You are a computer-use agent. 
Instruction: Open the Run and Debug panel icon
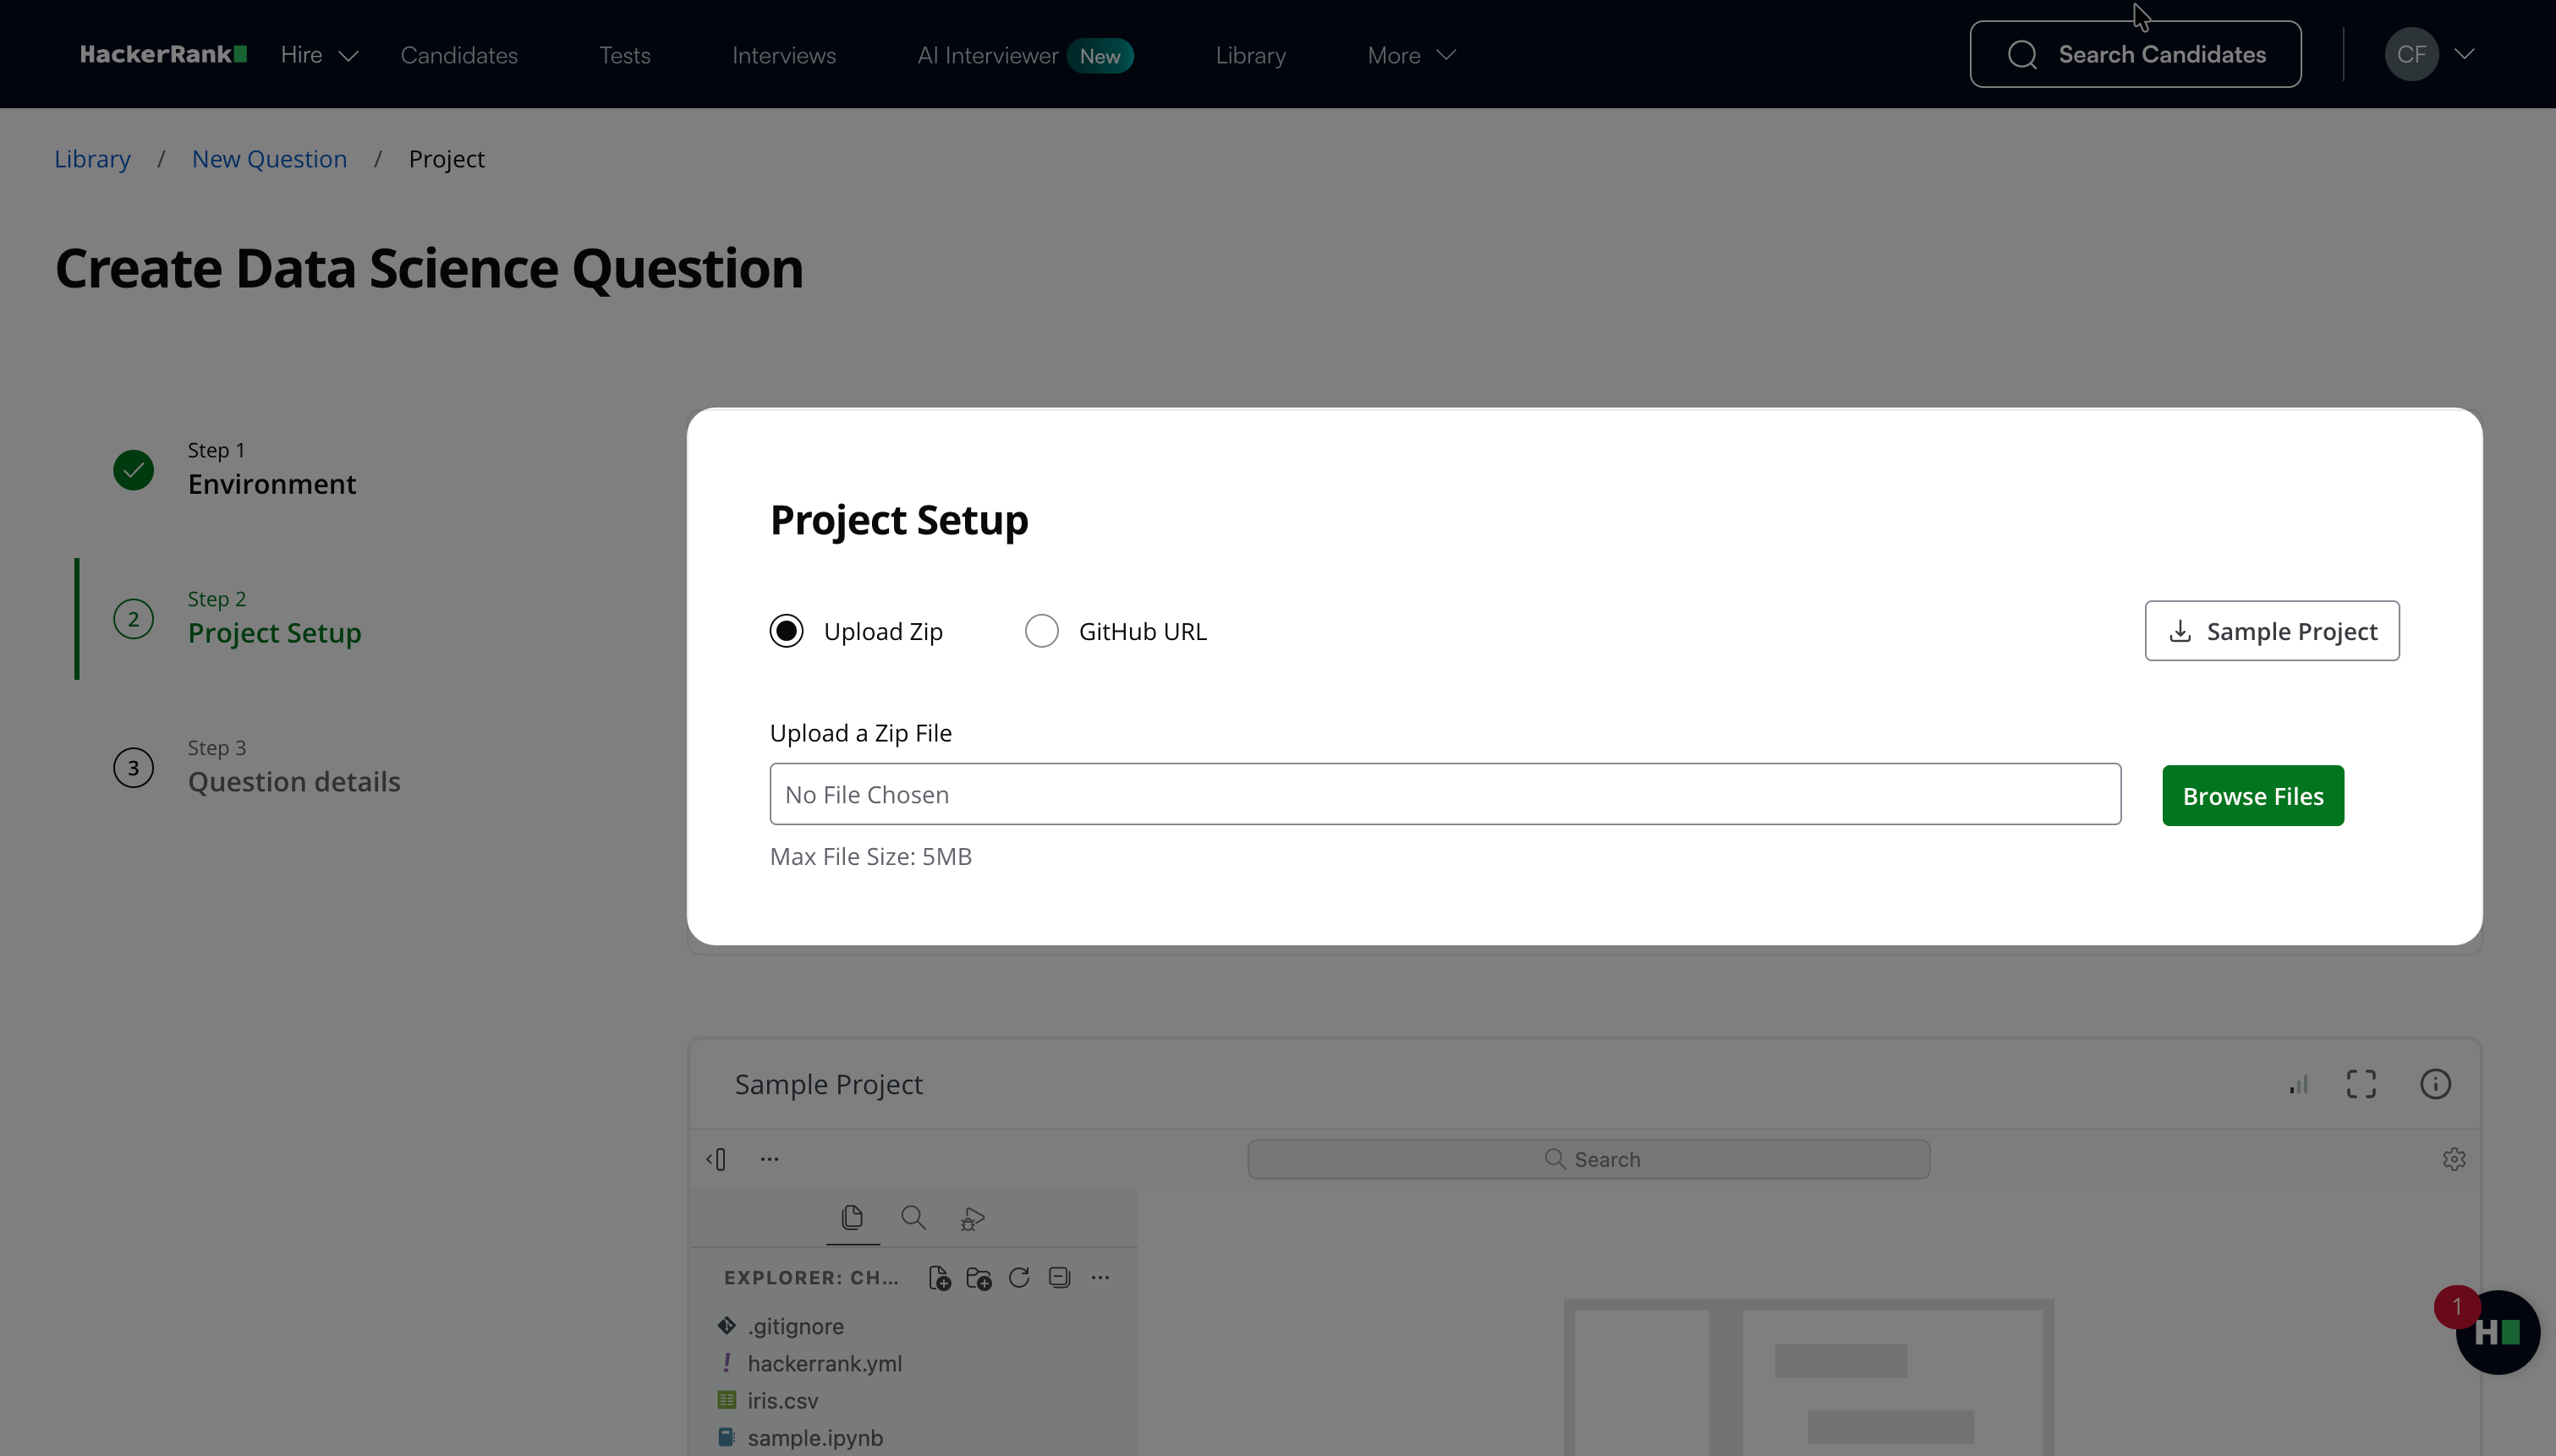point(972,1218)
